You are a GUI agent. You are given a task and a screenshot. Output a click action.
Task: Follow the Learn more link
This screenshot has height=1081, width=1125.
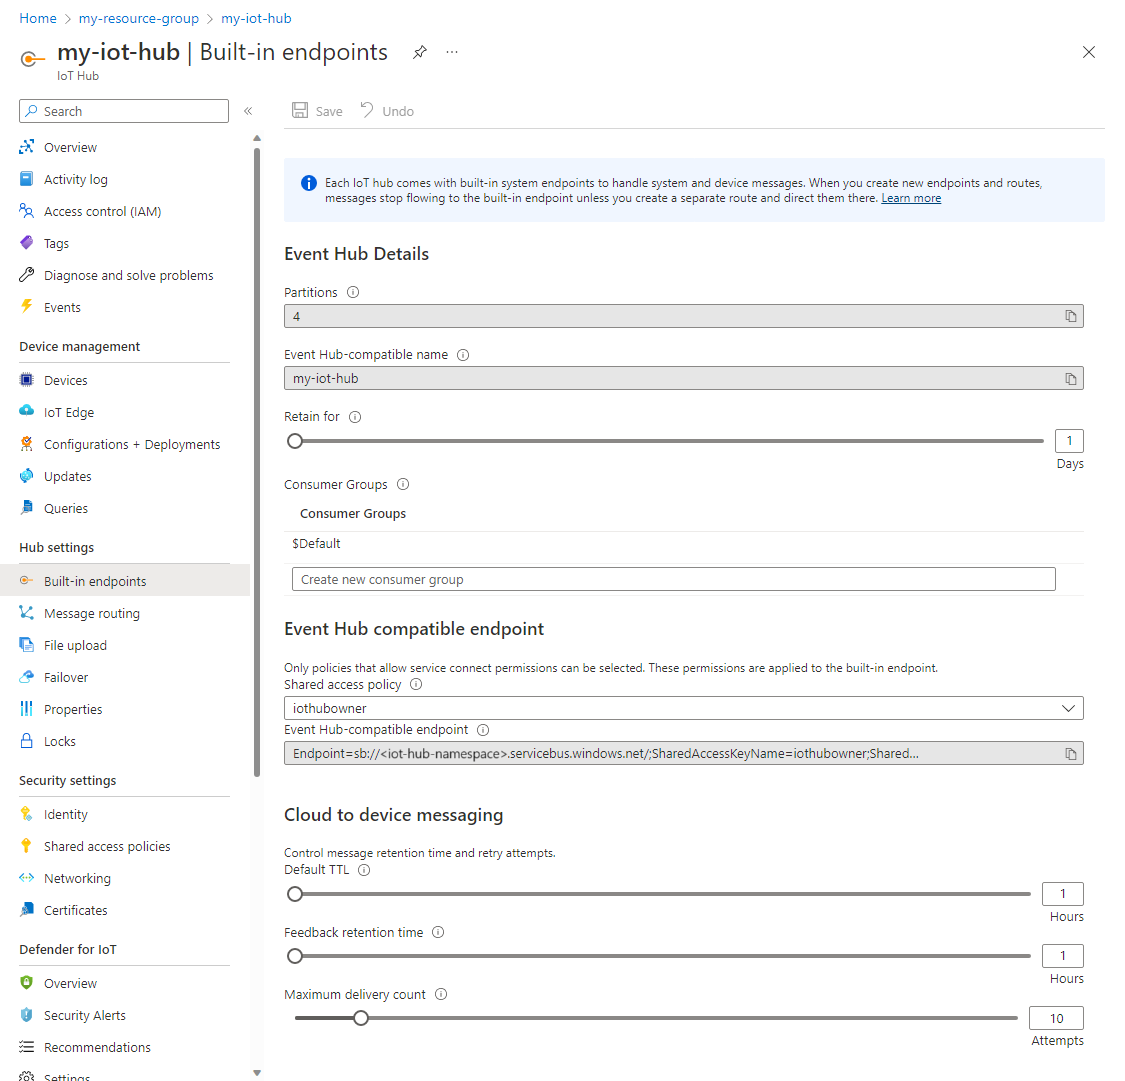911,198
